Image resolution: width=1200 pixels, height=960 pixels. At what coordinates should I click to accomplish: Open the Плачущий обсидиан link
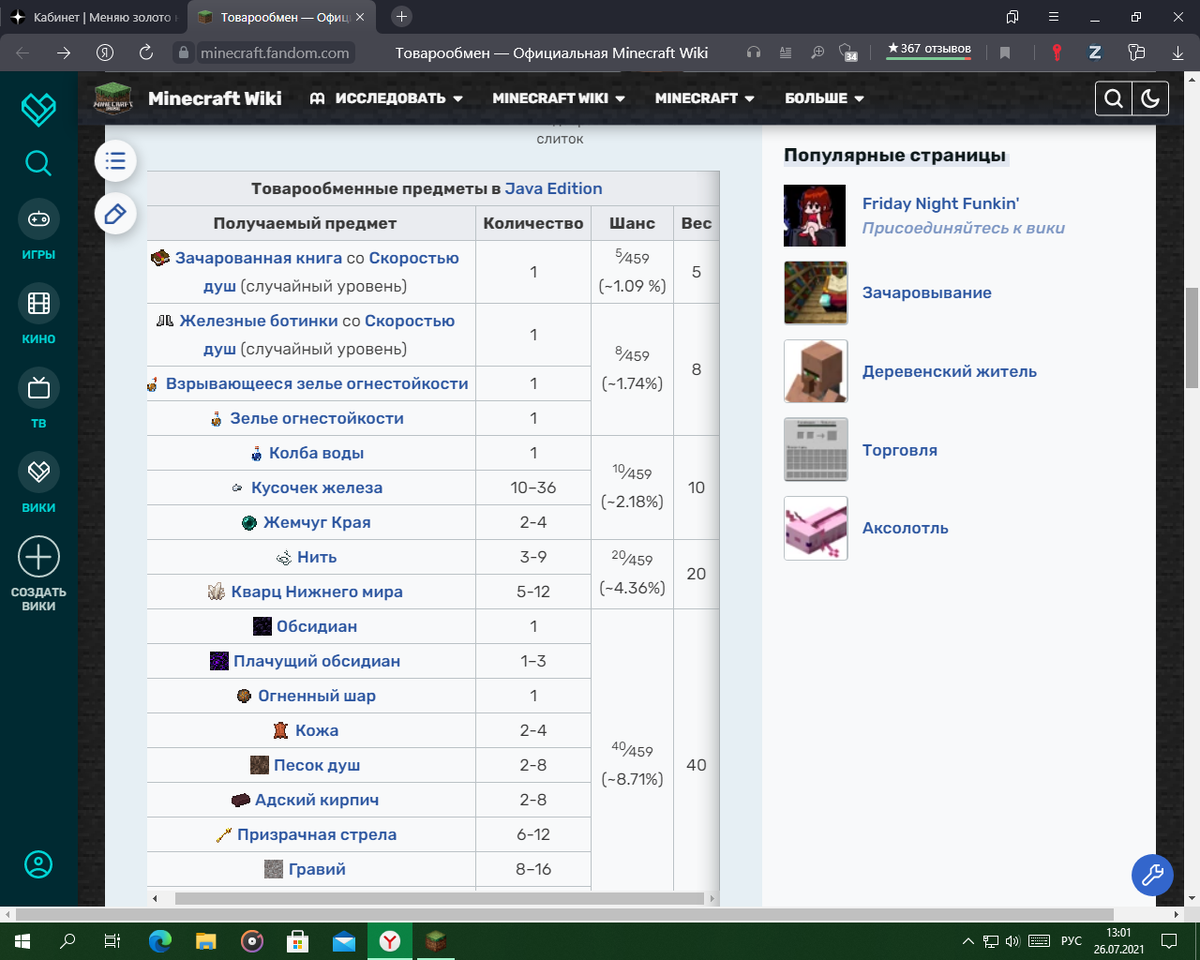pos(317,661)
